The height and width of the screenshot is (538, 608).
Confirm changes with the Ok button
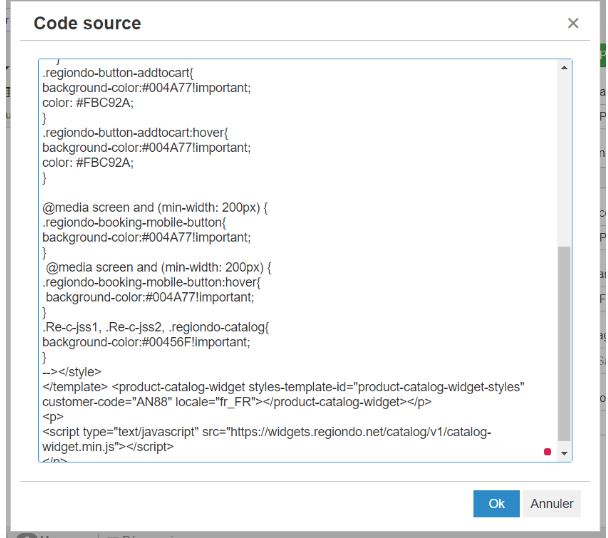point(496,503)
